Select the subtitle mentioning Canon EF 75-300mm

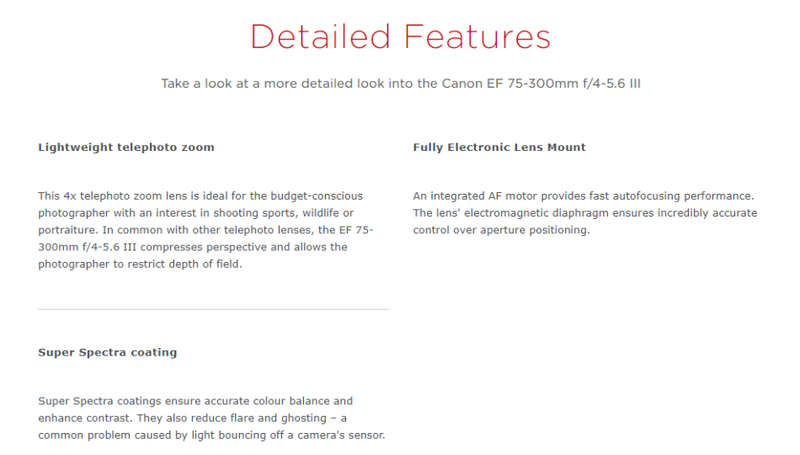[401, 84]
